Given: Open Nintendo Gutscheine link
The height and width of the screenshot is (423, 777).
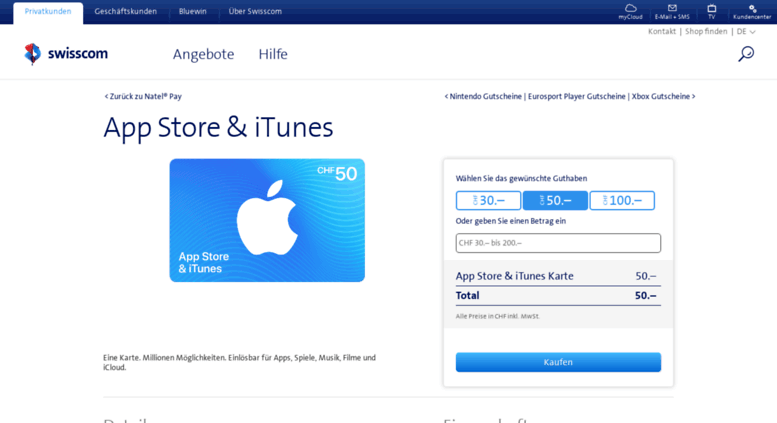Looking at the screenshot, I should (485, 96).
